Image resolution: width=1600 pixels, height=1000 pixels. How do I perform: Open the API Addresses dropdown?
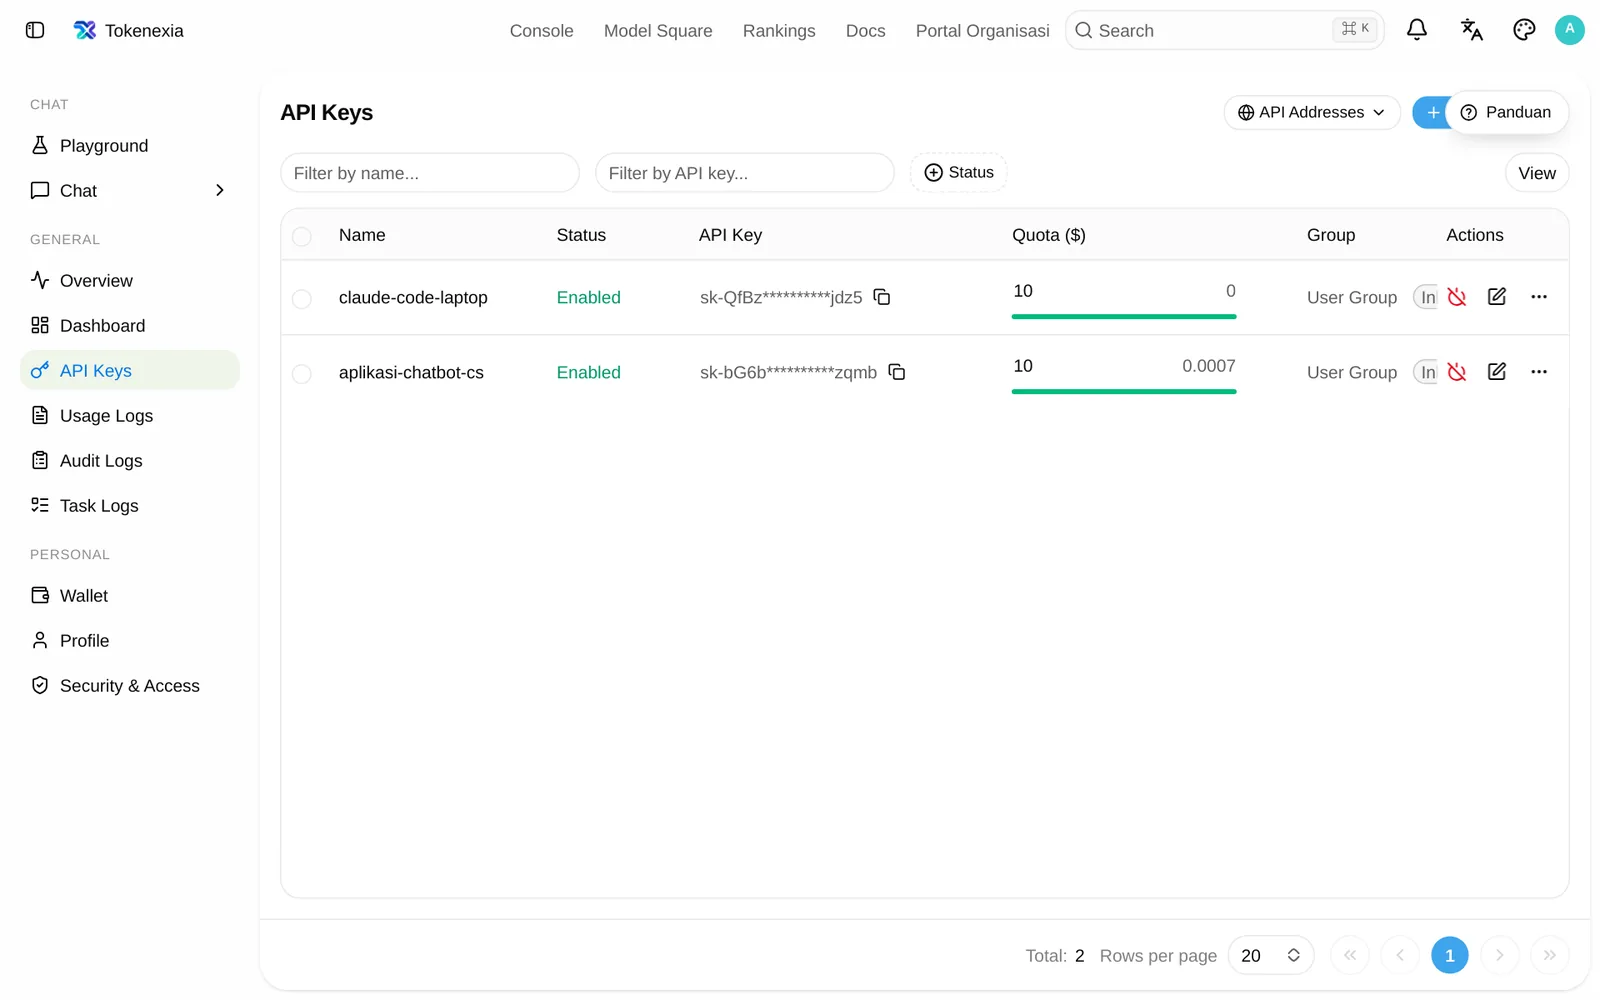point(1312,112)
